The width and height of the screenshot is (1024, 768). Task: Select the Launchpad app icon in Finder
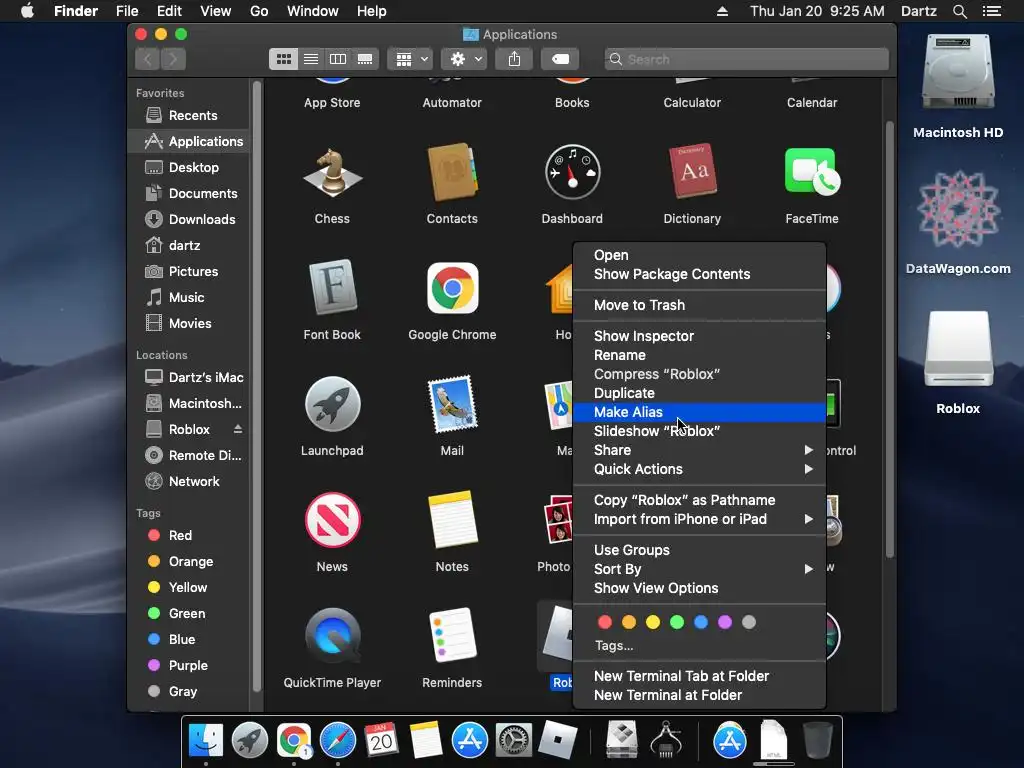click(332, 404)
